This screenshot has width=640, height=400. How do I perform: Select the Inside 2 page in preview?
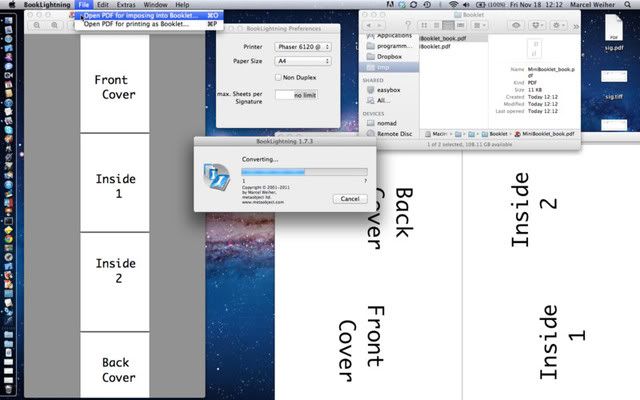click(115, 282)
